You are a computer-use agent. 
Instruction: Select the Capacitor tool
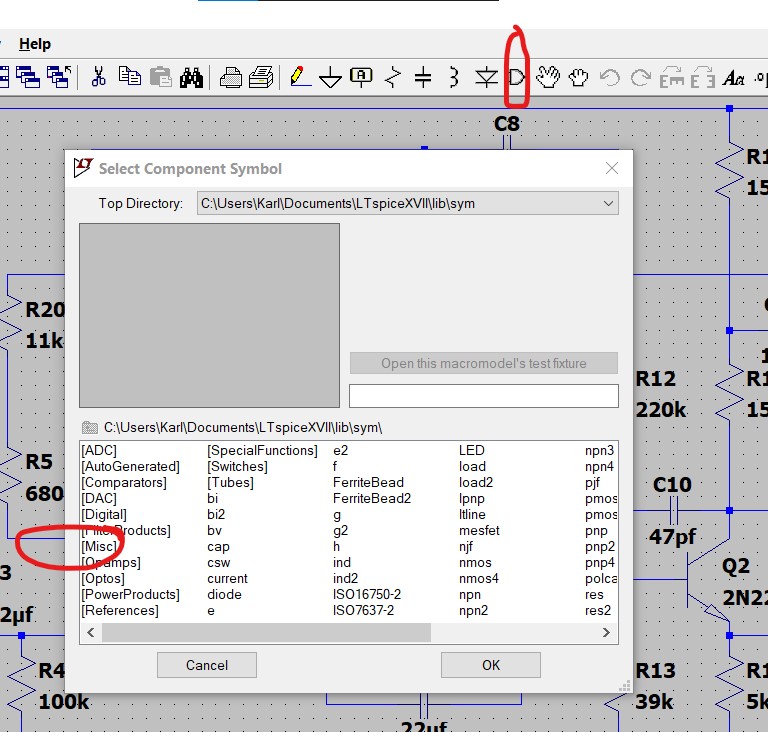click(423, 77)
